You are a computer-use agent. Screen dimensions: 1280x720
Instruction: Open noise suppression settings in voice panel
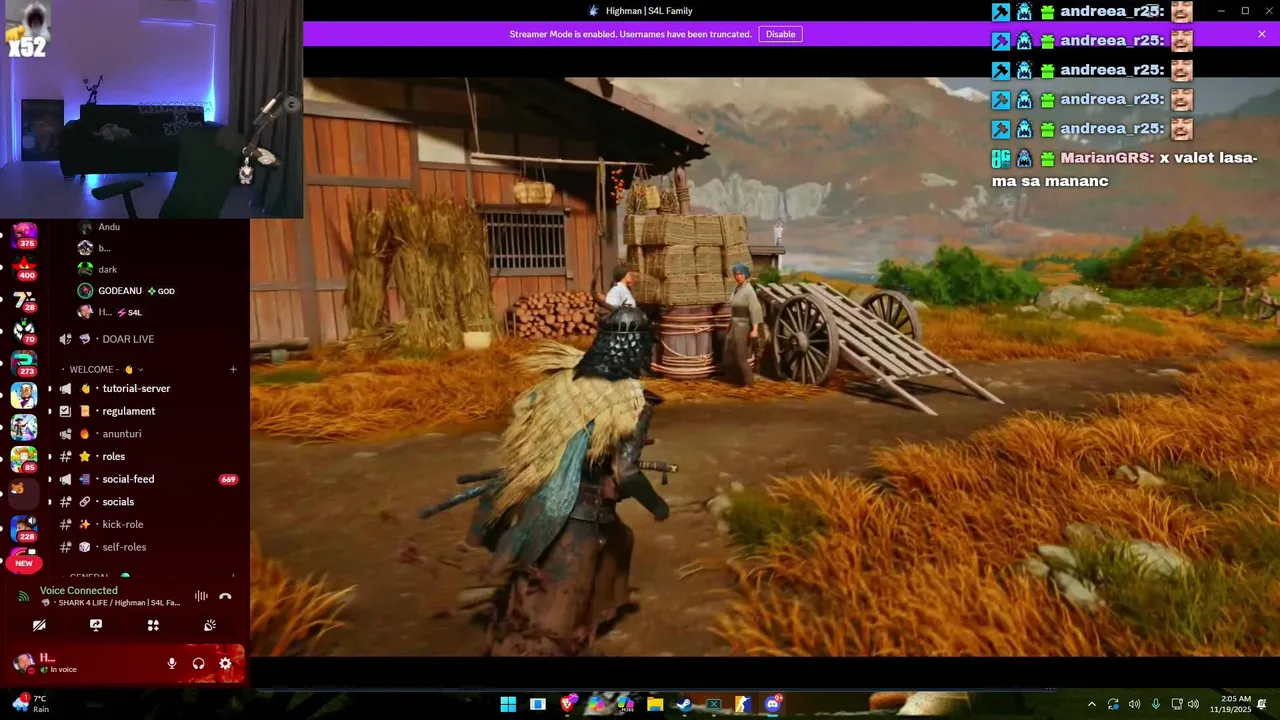pos(201,596)
